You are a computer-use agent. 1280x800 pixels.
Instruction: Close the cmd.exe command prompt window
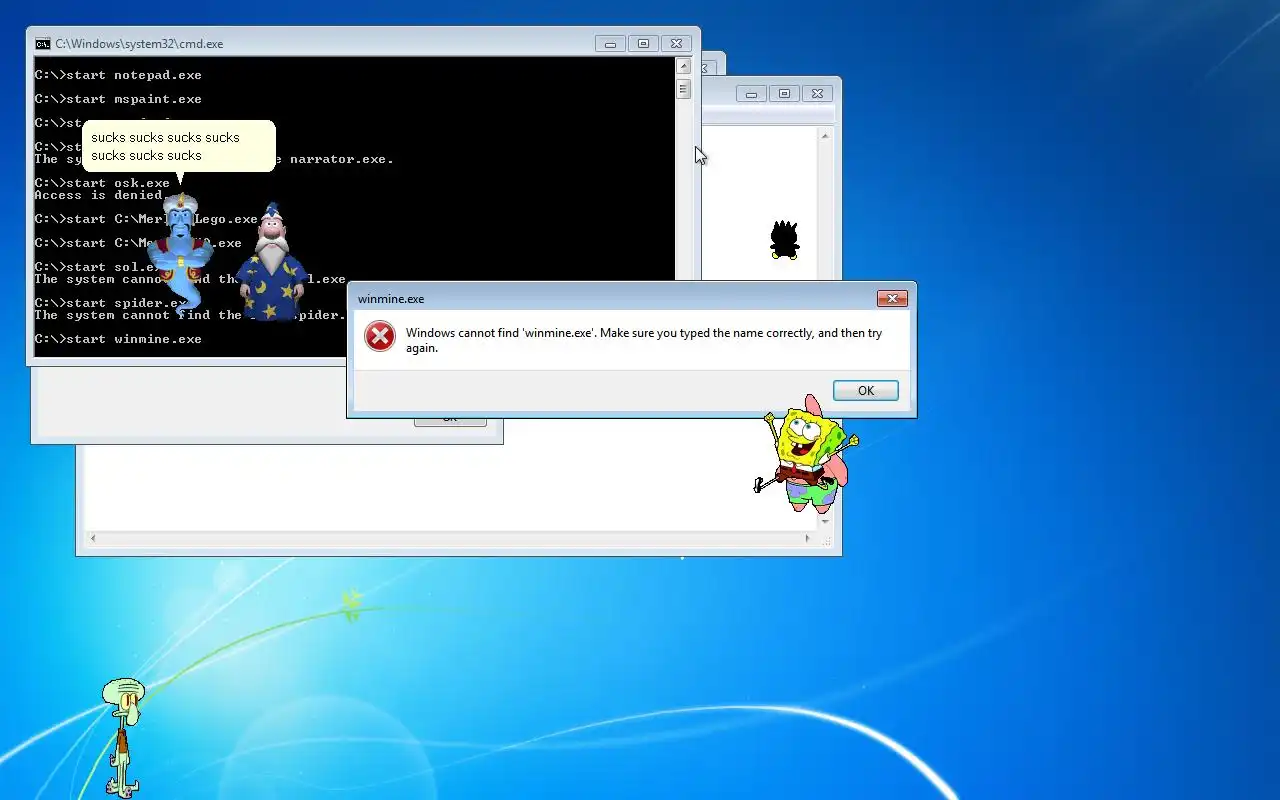(676, 44)
